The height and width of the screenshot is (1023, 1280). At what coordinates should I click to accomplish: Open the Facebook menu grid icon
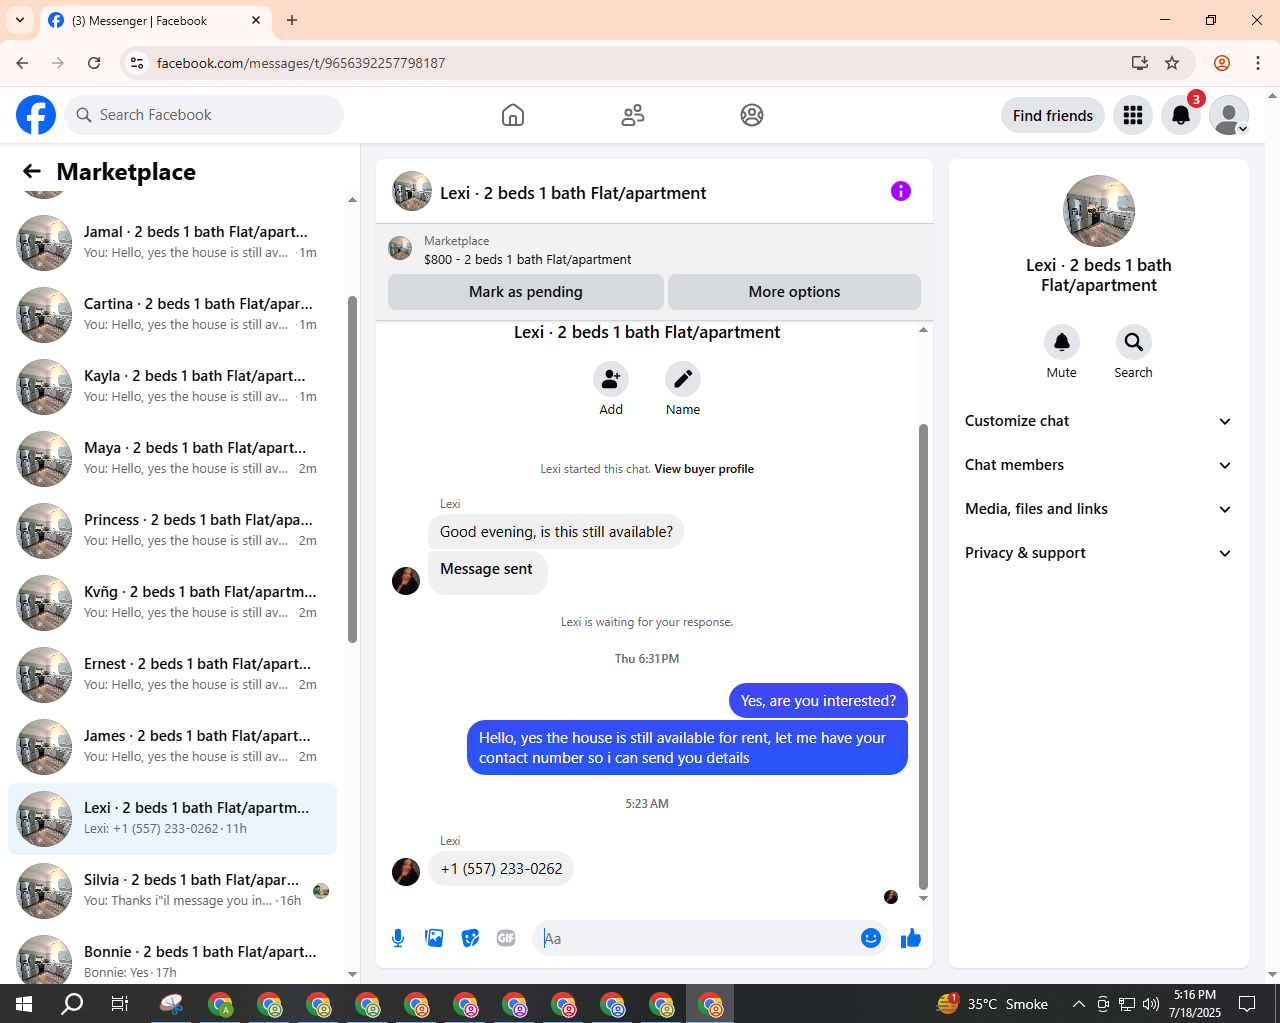tap(1133, 115)
